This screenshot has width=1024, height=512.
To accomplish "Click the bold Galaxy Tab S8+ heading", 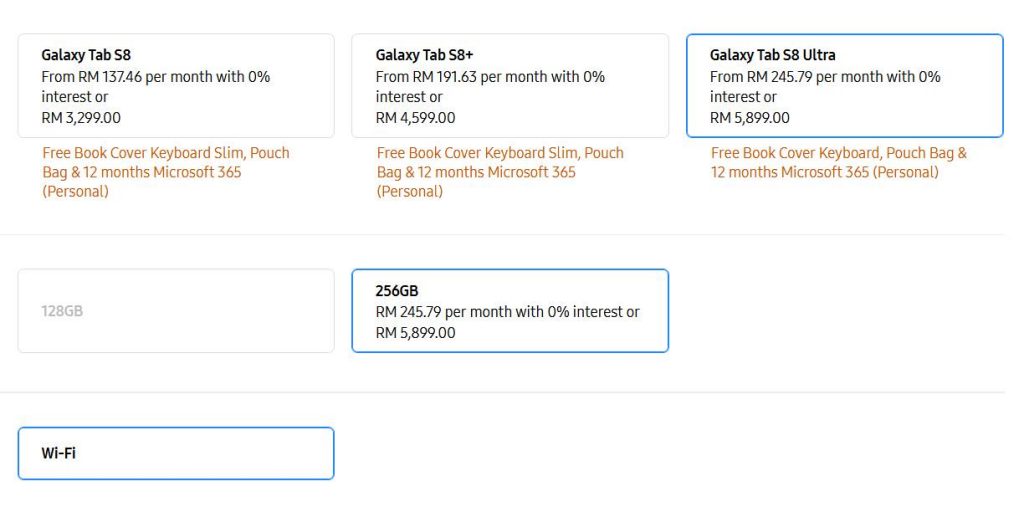I will click(424, 55).
